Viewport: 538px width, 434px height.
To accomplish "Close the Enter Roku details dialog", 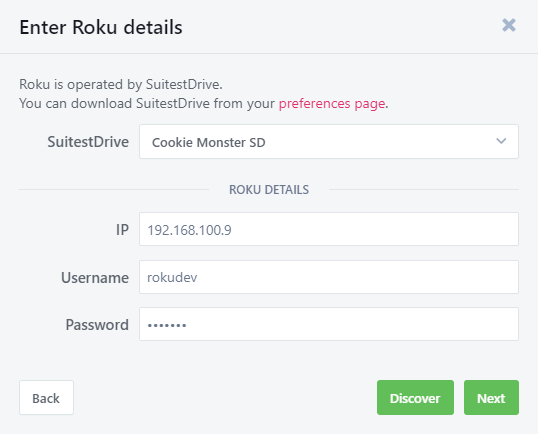I will [509, 25].
